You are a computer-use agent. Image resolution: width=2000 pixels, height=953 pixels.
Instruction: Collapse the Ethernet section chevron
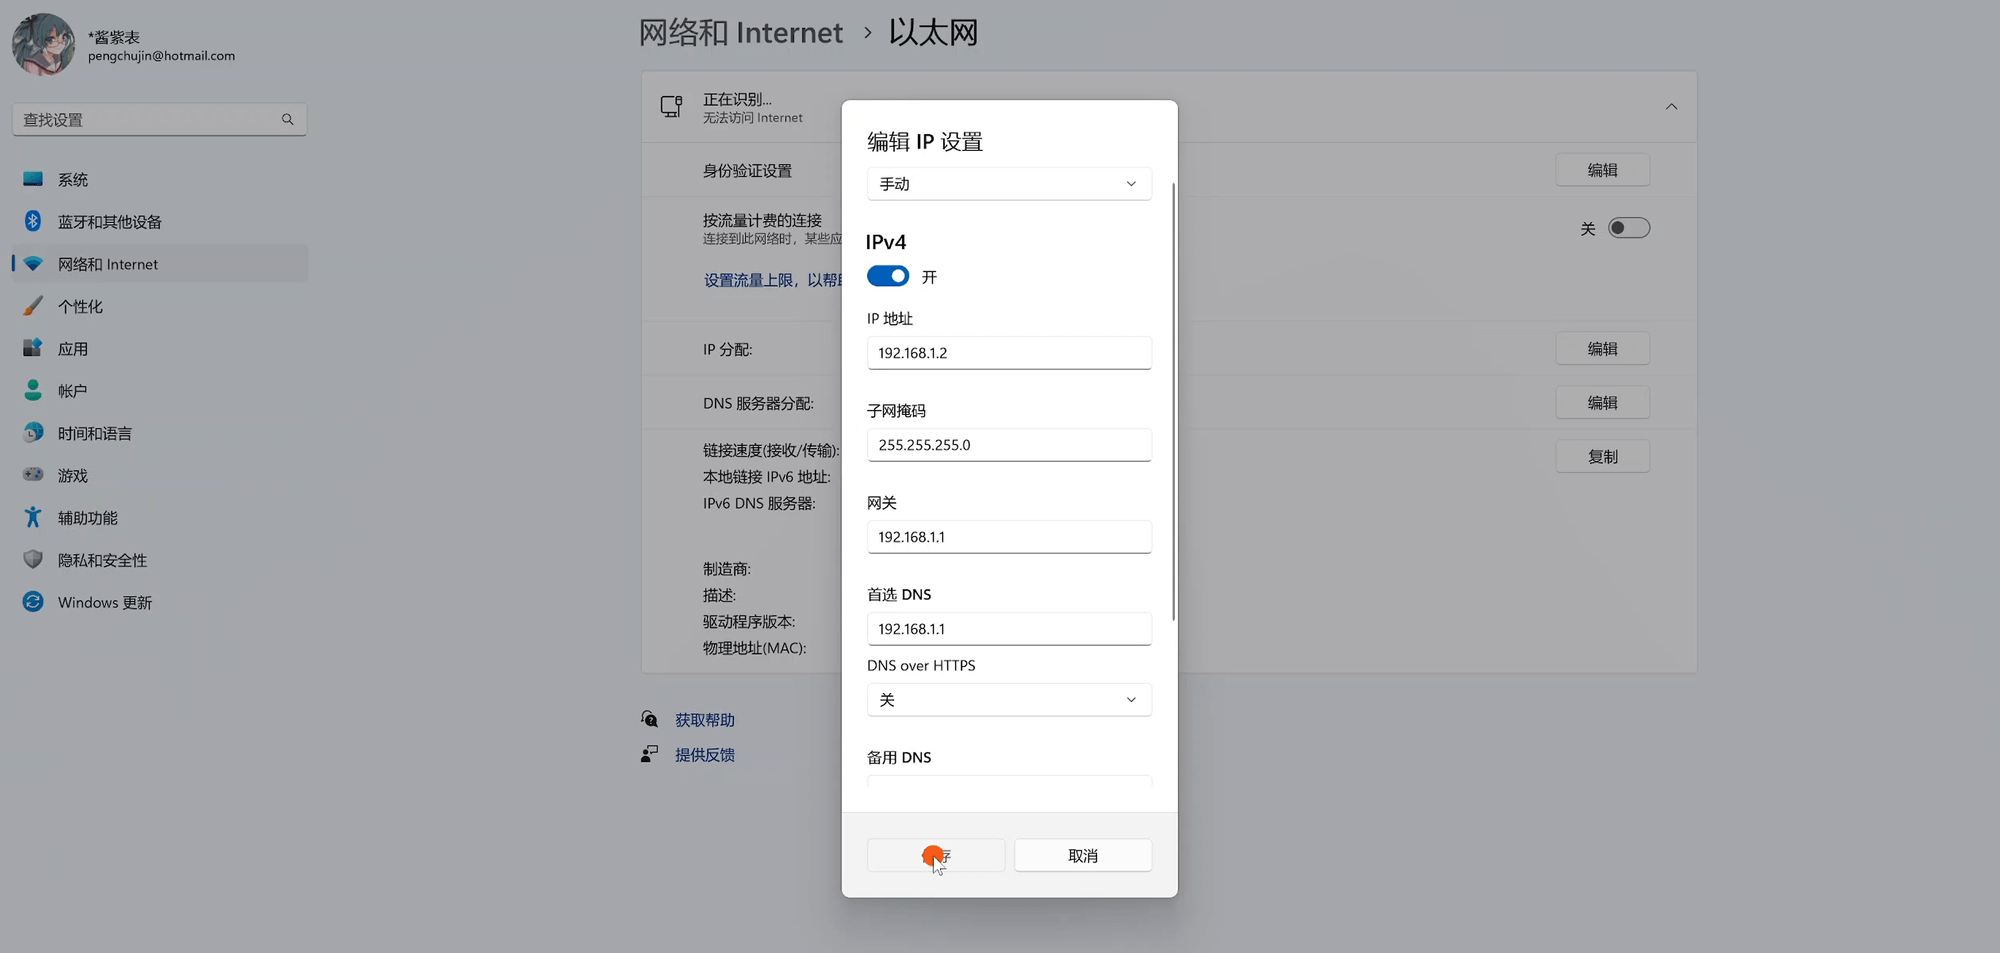click(x=1671, y=106)
